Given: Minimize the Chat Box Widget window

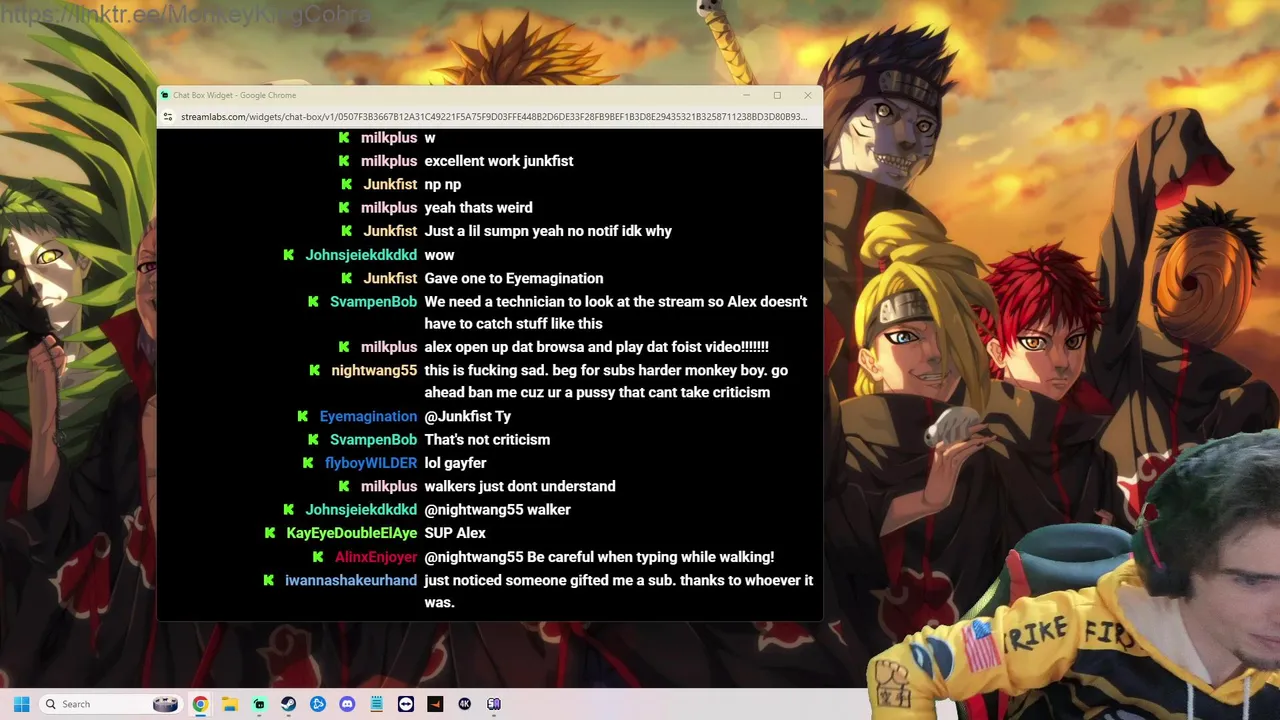Looking at the screenshot, I should pyautogui.click(x=746, y=95).
